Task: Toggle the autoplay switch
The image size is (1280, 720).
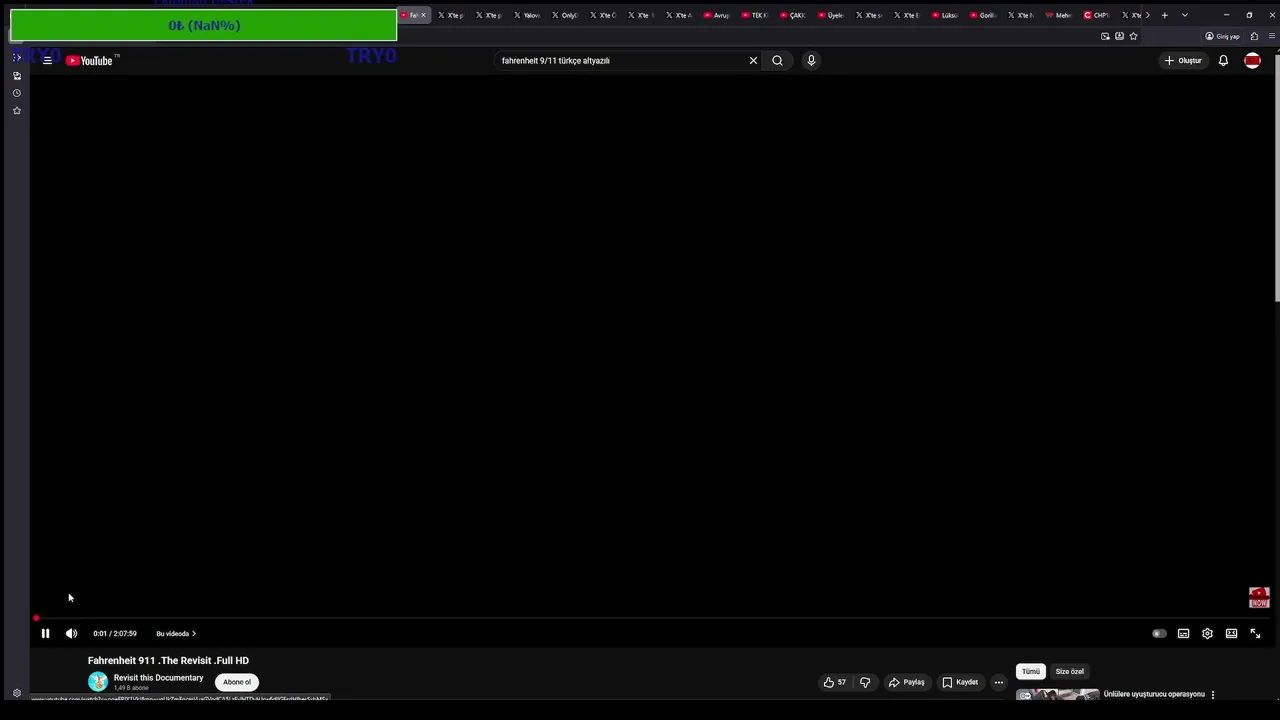Action: (x=1159, y=633)
